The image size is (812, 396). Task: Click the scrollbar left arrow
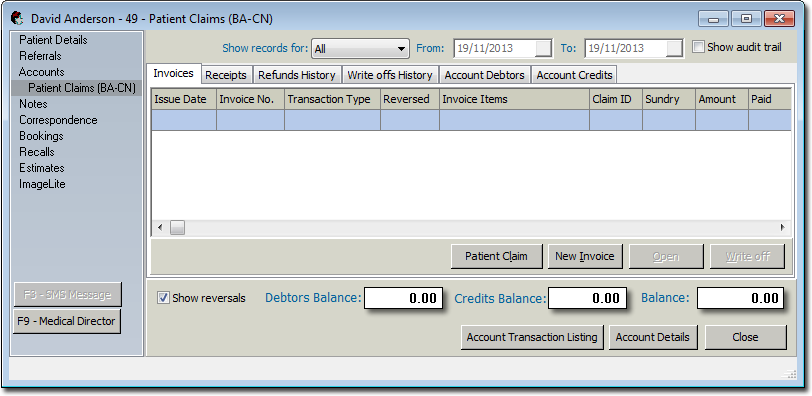click(x=160, y=227)
